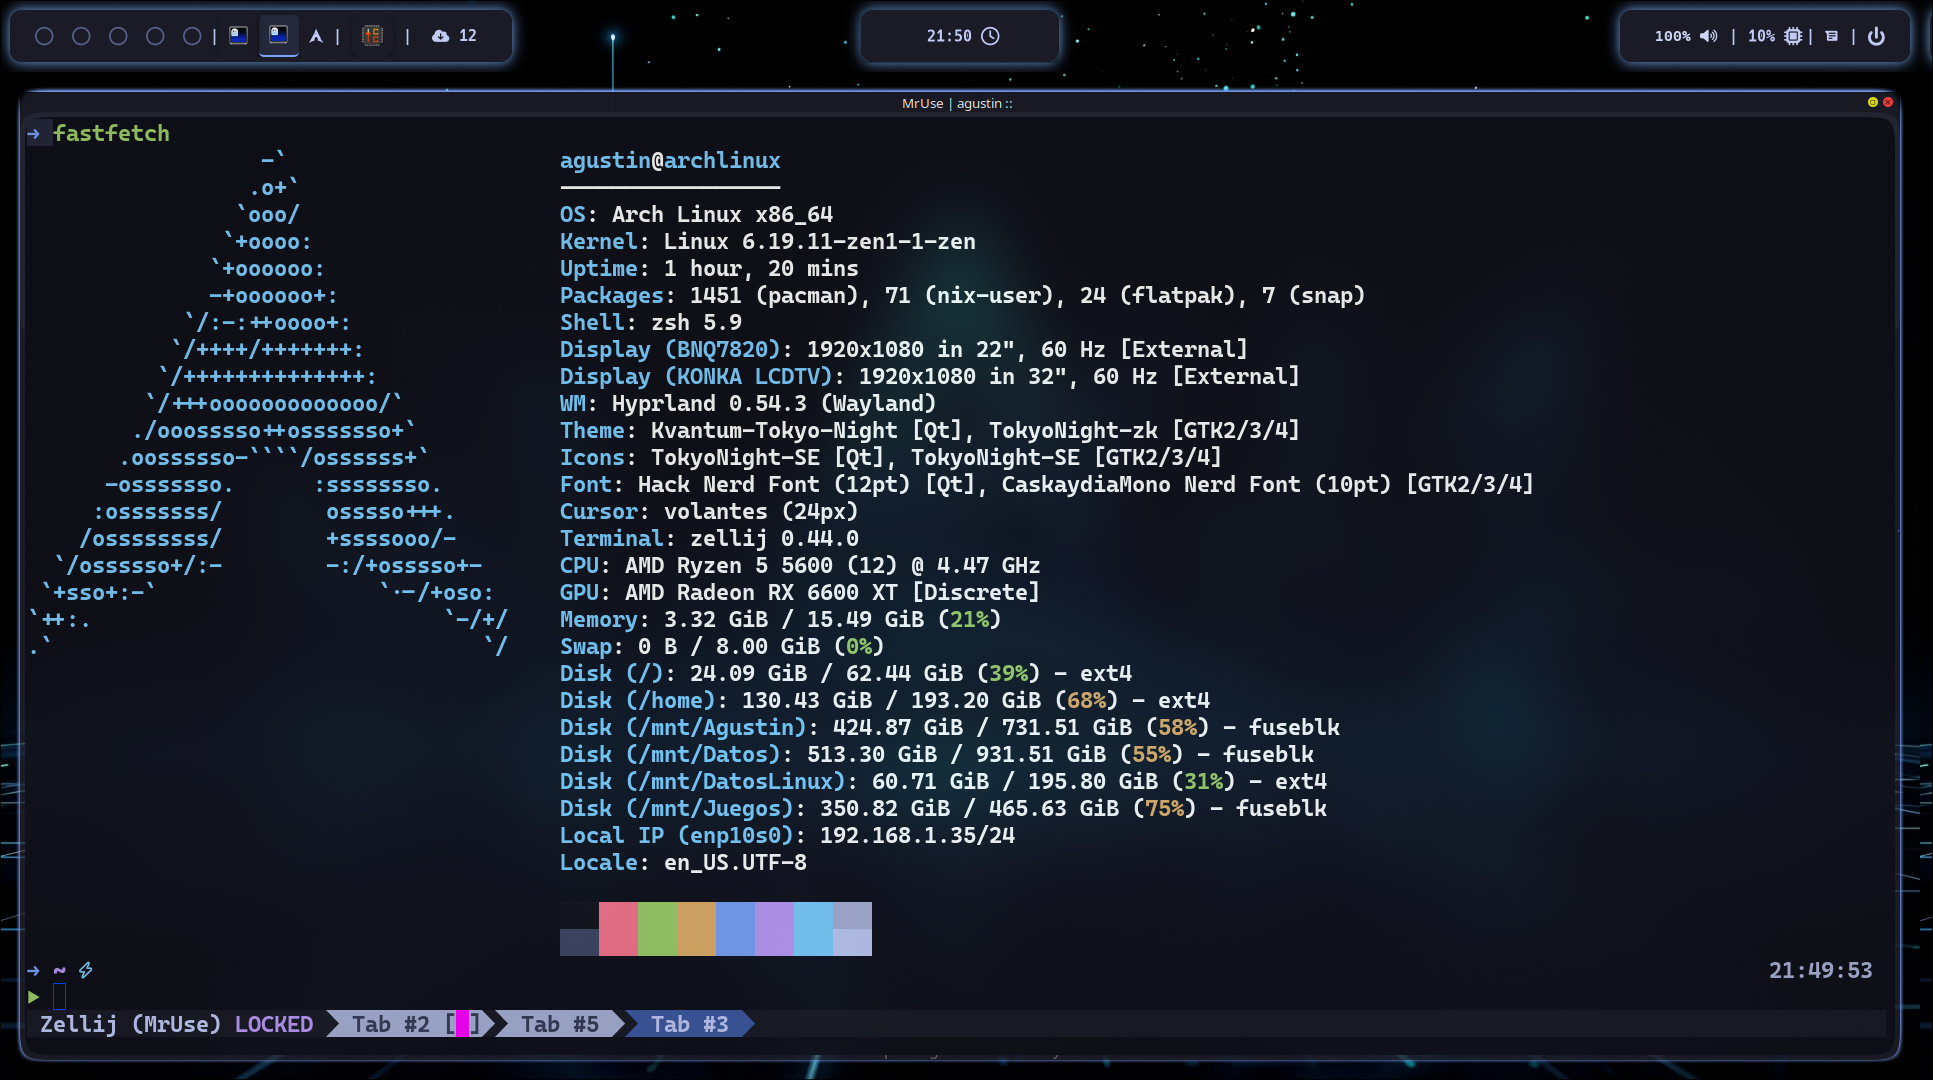Select the active Tab #3
Screen dimensions: 1933x1080
tap(689, 1024)
